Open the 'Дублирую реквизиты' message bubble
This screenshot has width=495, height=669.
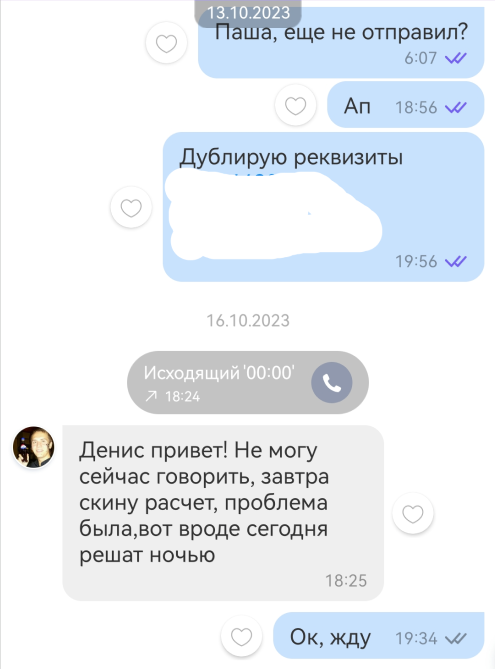point(323,207)
